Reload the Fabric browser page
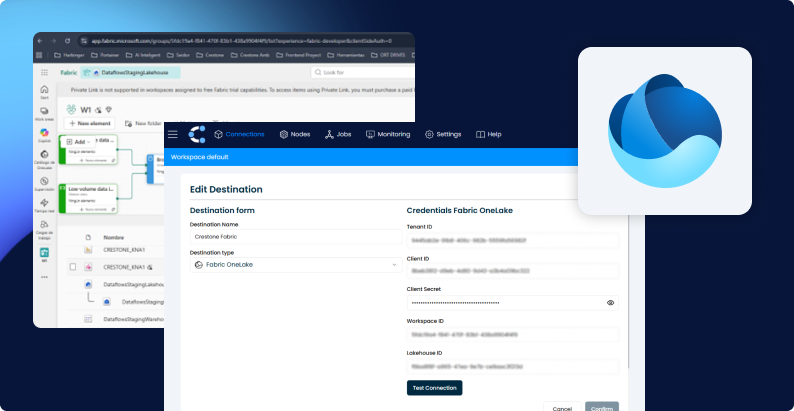The width and height of the screenshot is (794, 411). click(67, 41)
